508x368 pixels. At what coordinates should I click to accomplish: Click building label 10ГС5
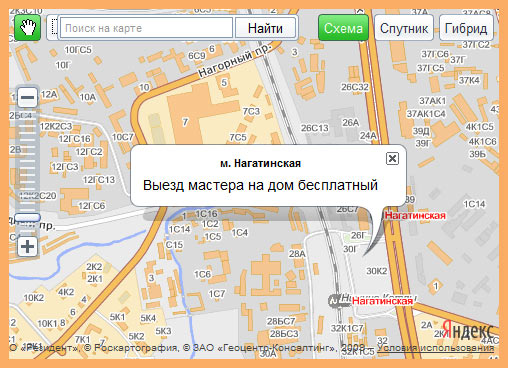(78, 50)
